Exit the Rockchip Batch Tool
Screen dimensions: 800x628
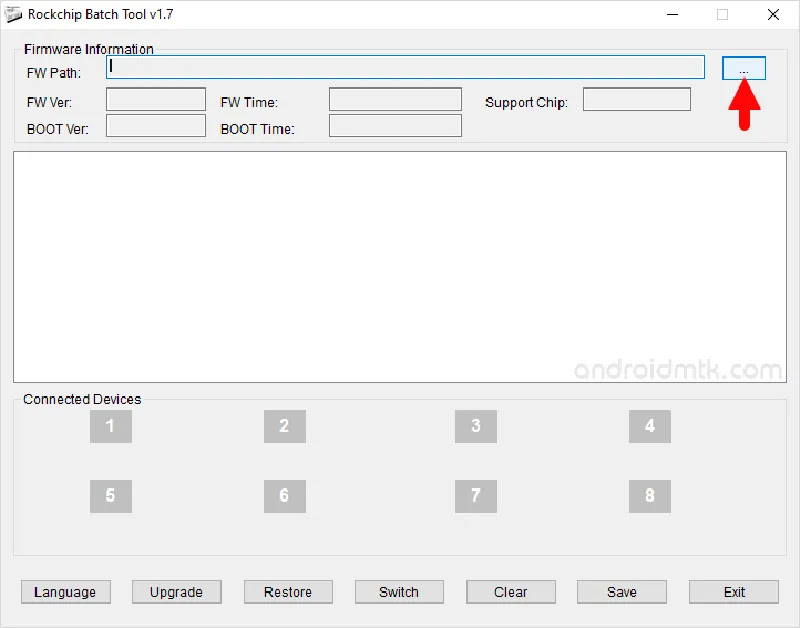click(x=734, y=592)
